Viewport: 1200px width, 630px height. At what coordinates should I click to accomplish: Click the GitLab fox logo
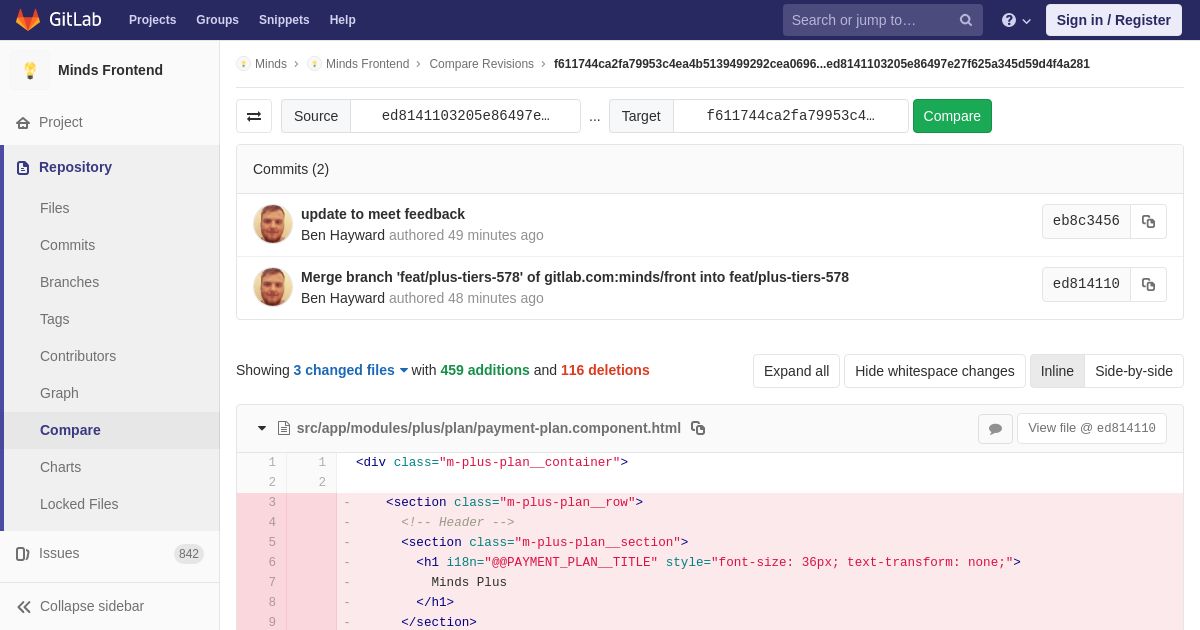(28, 20)
